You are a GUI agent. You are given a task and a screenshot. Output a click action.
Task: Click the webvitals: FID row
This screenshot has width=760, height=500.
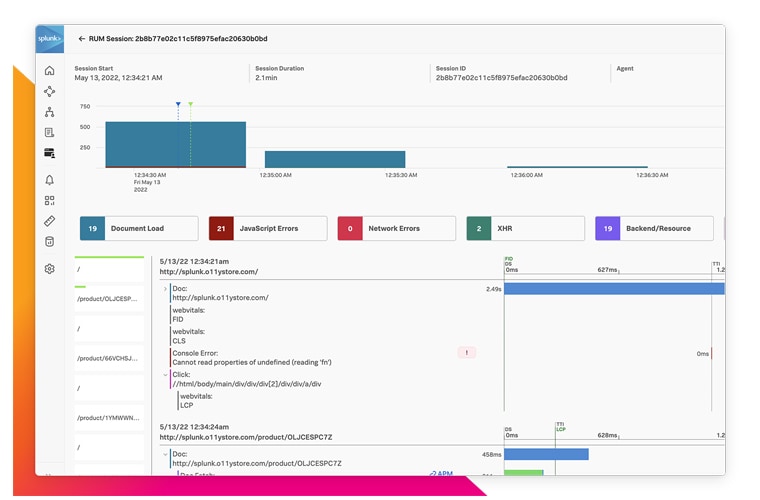click(189, 315)
